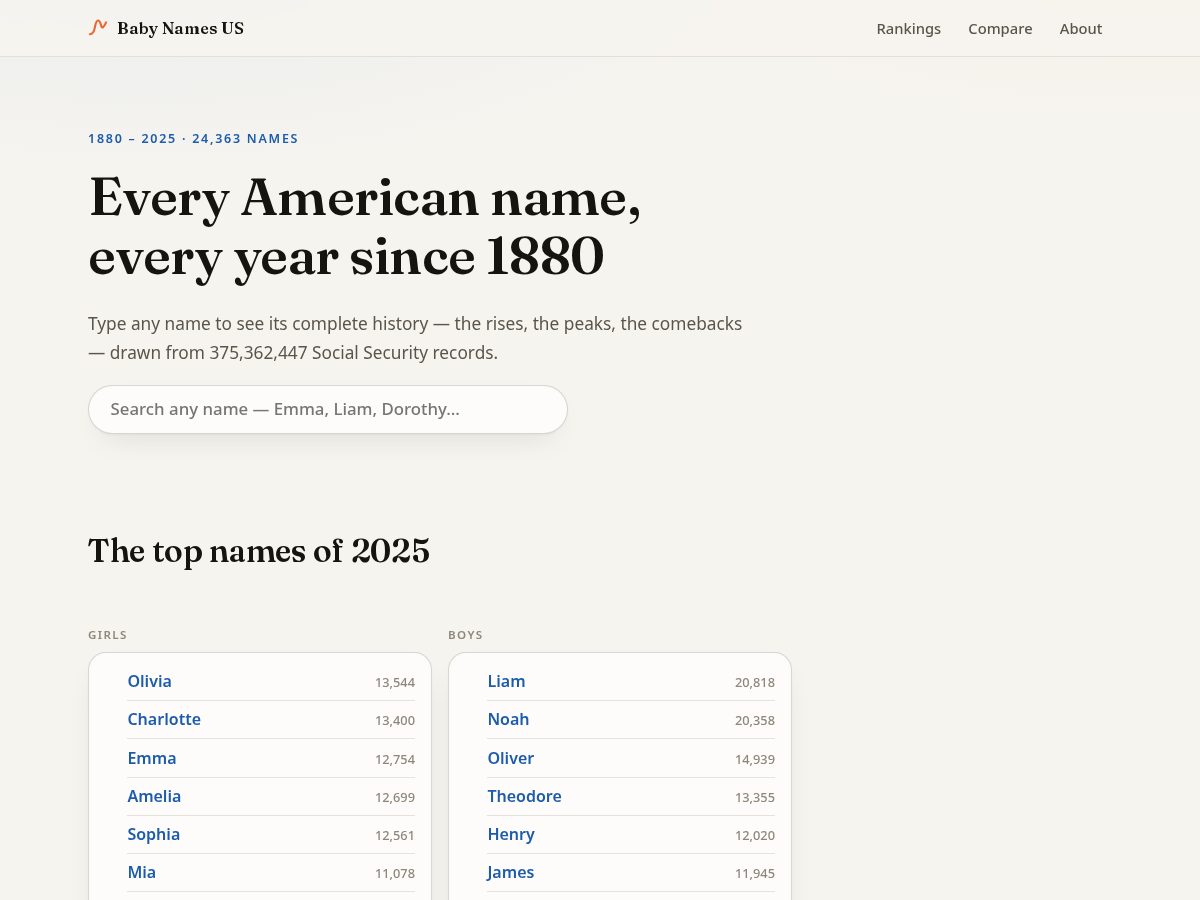Select Henry from the boys list
Screen dimensions: 1200x900
pos(511,834)
